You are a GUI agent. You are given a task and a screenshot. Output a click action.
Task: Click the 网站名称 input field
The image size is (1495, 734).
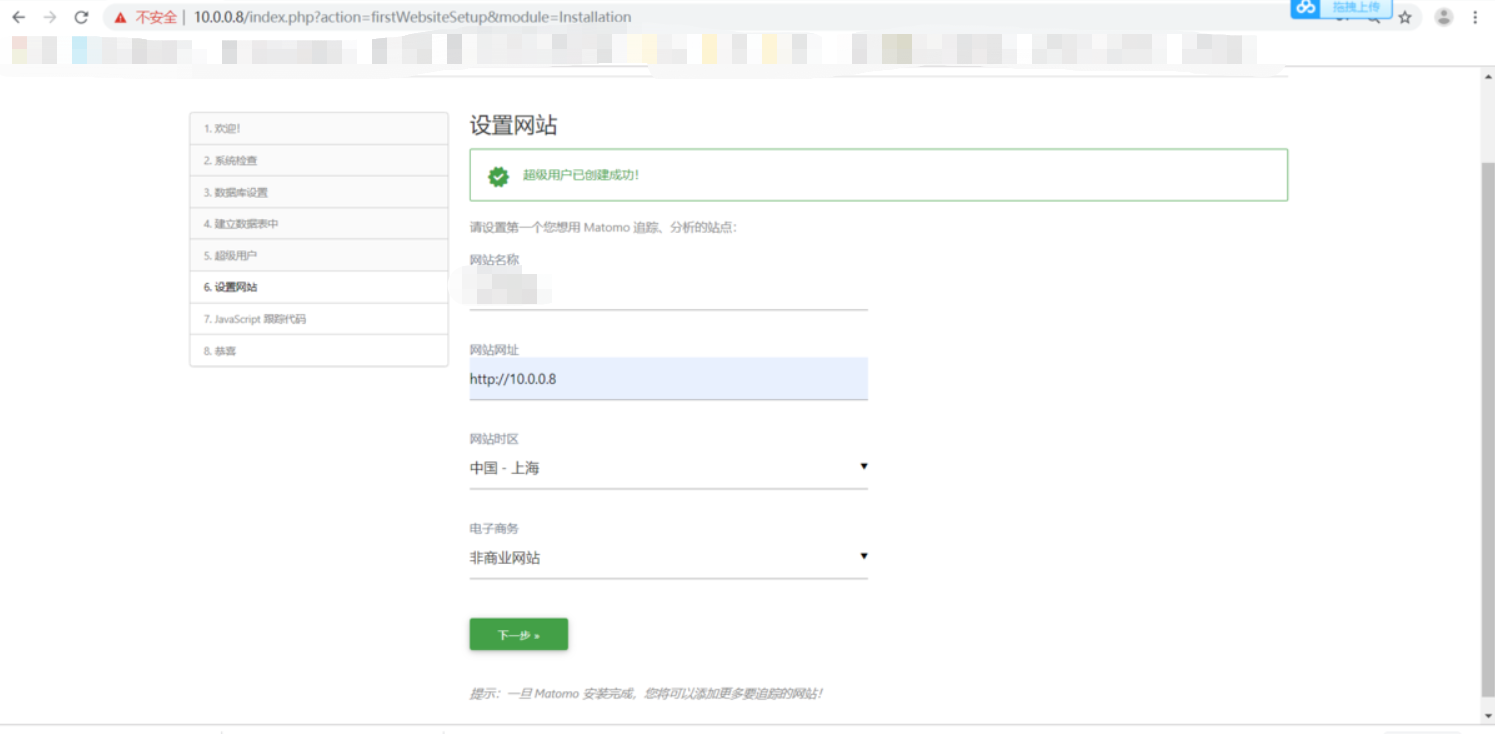point(668,290)
